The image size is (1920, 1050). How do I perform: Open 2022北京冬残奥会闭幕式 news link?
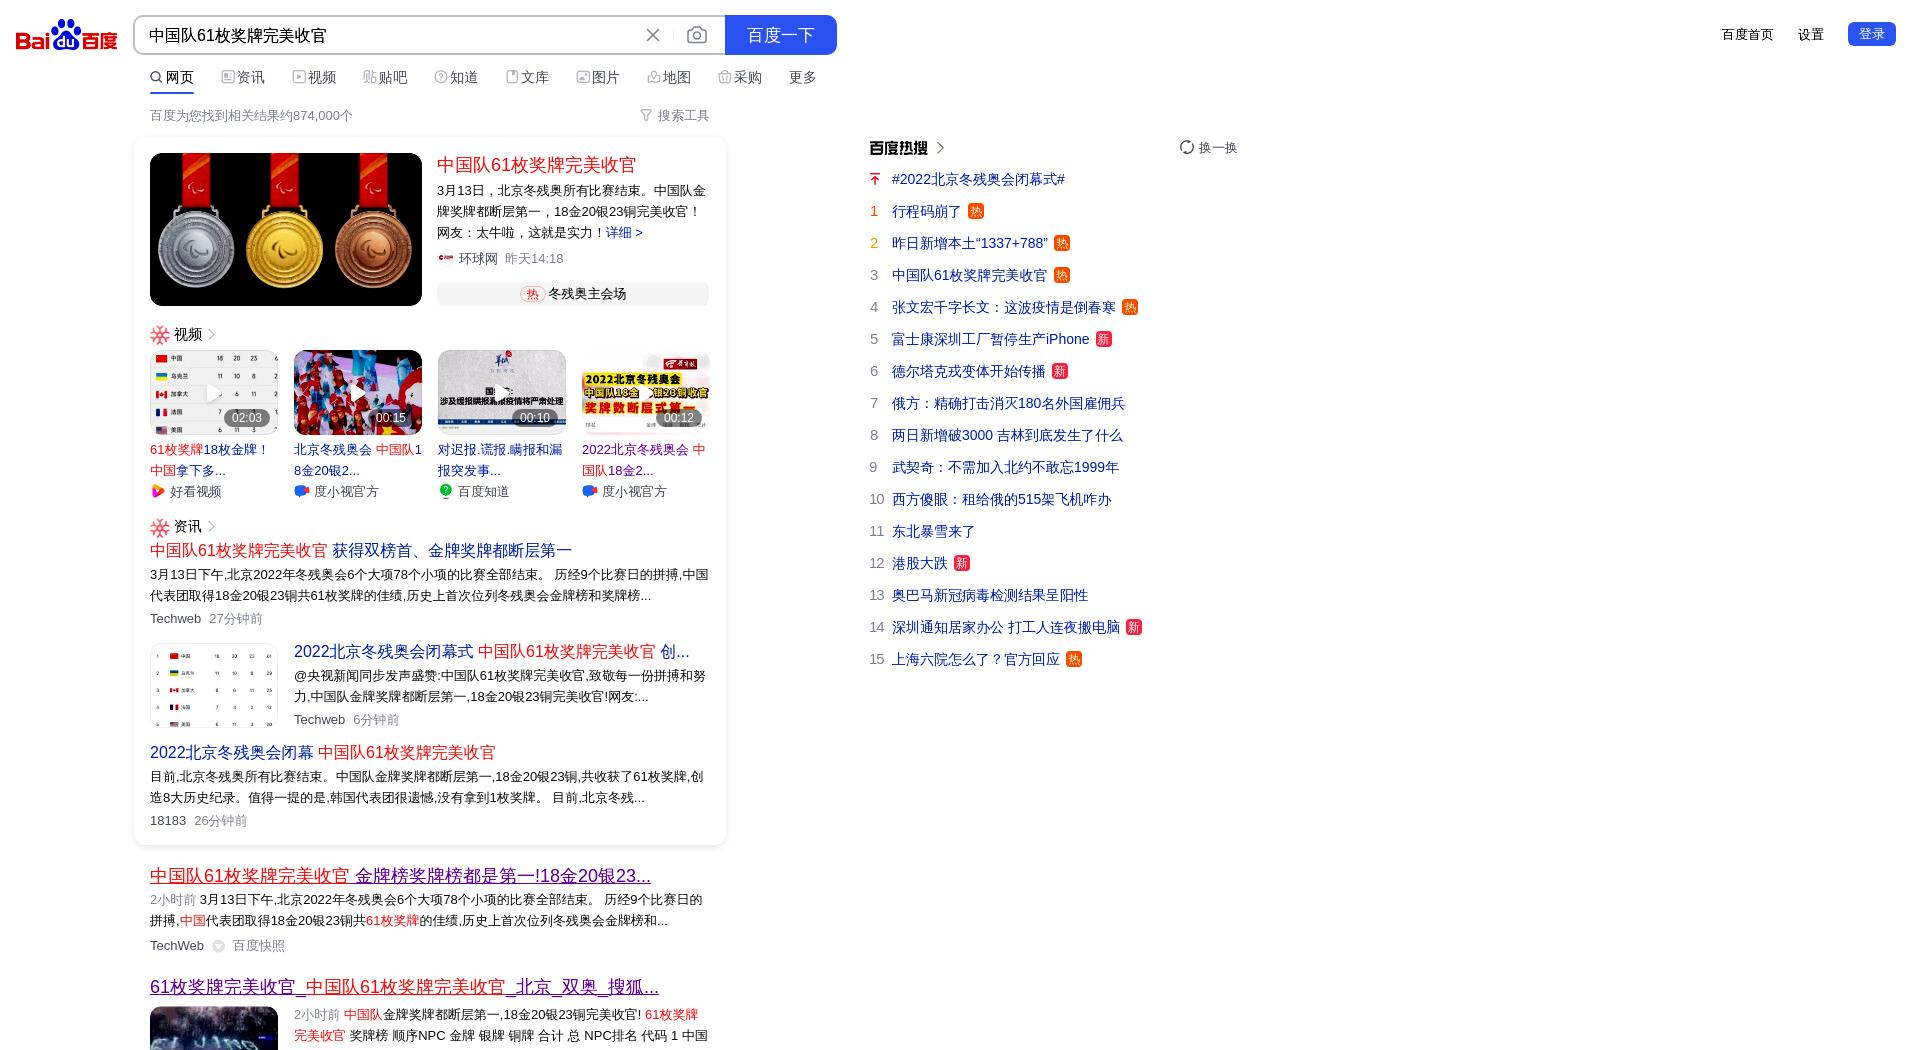pyautogui.click(x=491, y=652)
